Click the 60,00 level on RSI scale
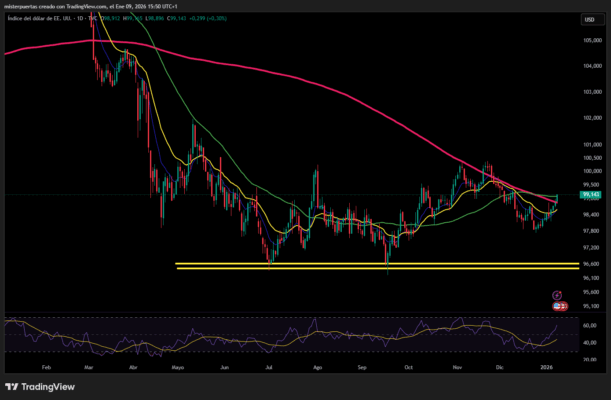The width and height of the screenshot is (611, 400). pos(589,326)
